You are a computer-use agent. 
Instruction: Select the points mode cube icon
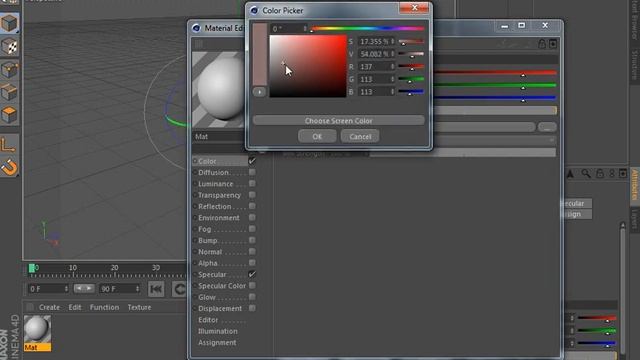(9, 70)
